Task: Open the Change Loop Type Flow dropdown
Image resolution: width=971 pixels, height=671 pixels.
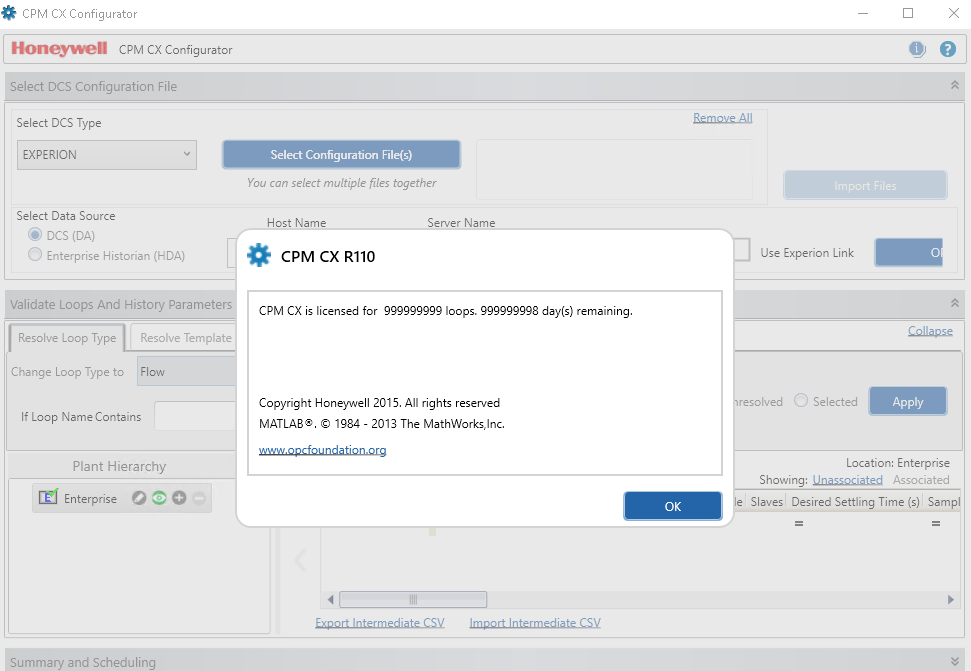Action: pos(186,371)
